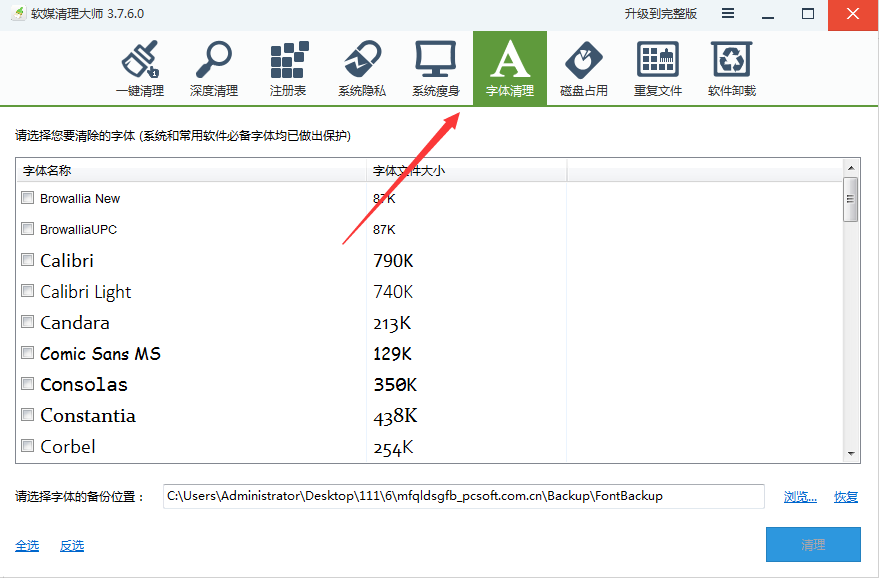
Task: Sort by 字体名称 column header
Action: tap(192, 171)
